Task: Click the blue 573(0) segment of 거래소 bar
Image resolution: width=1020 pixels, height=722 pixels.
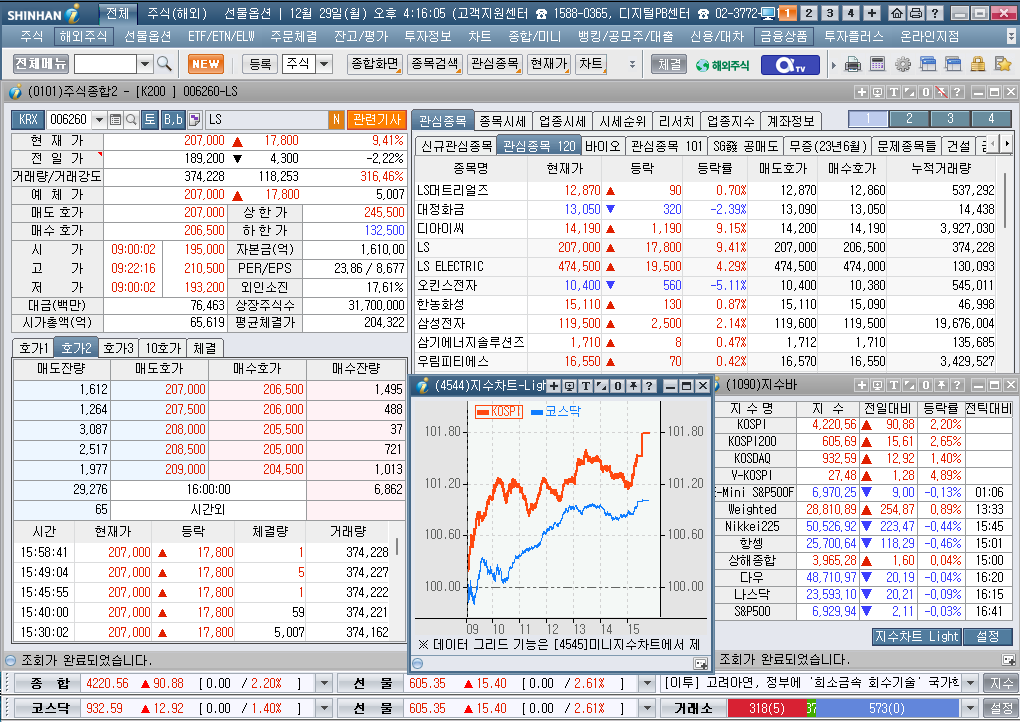Action: pyautogui.click(x=887, y=708)
